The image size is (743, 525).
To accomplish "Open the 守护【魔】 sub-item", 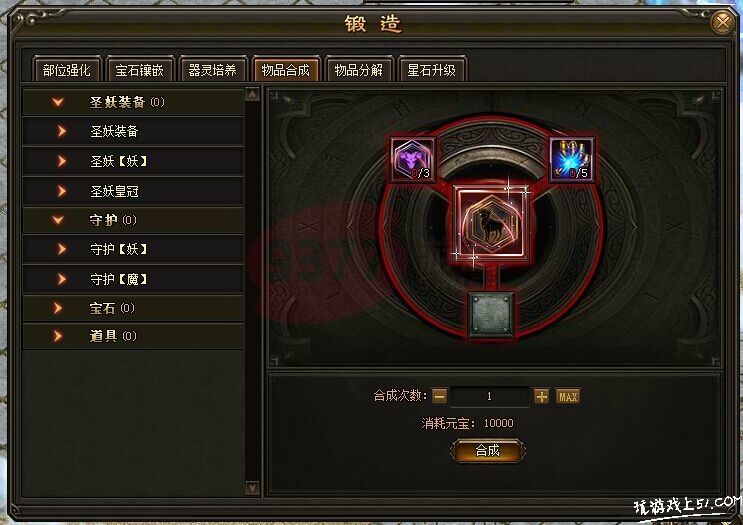I will [133, 279].
